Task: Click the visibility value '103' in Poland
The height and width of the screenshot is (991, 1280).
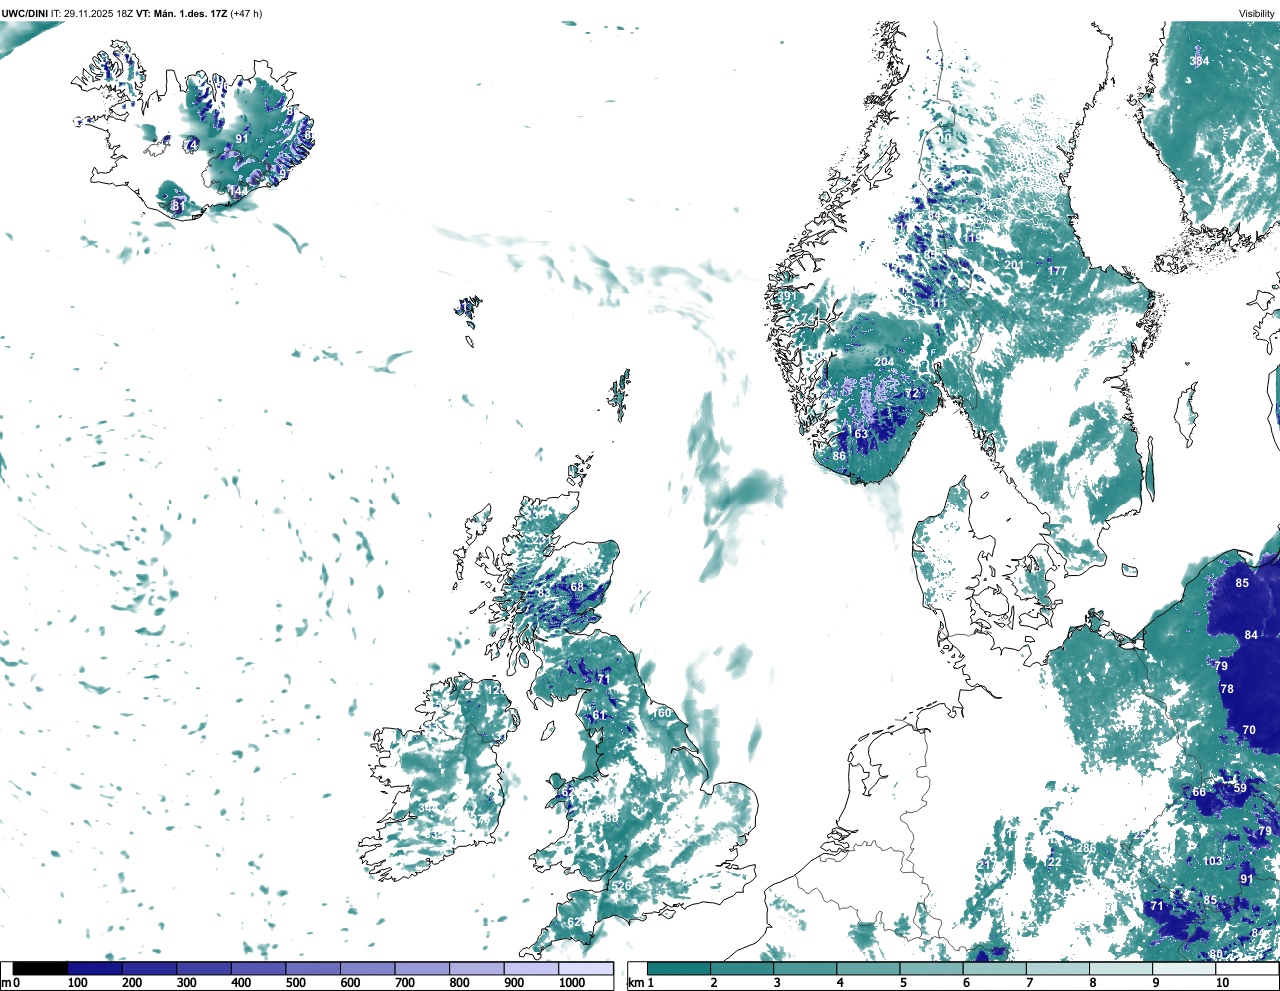Action: pyautogui.click(x=1213, y=861)
